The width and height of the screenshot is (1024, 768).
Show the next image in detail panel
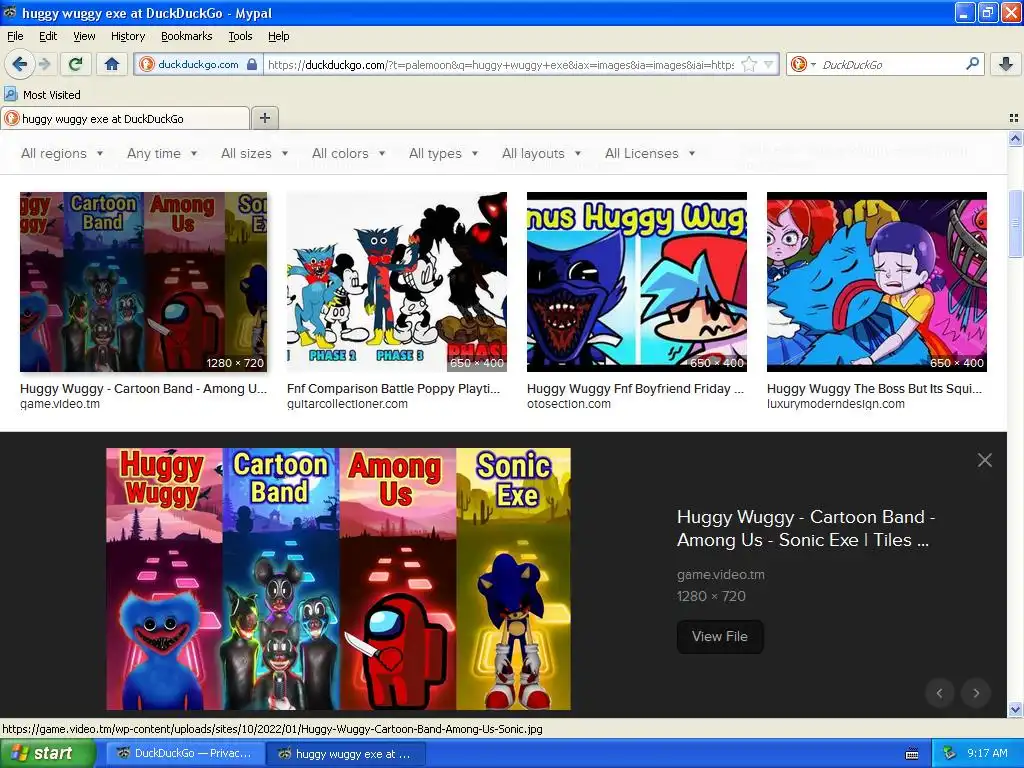pos(976,693)
